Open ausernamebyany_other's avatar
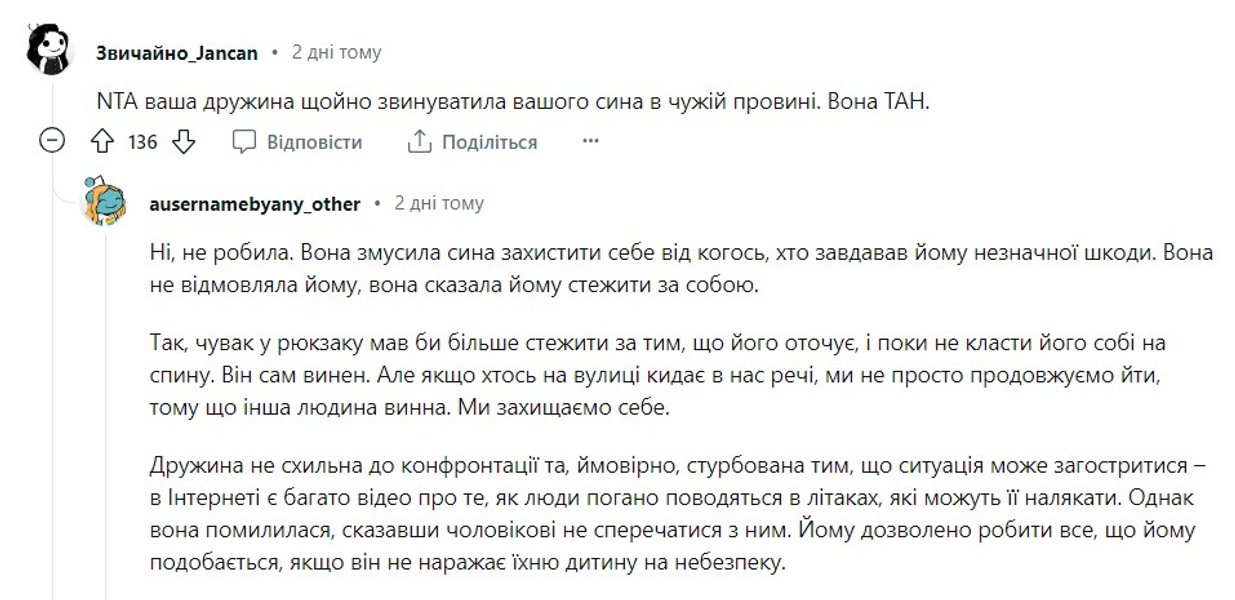Screen dimensions: 1235x600 click(106, 203)
